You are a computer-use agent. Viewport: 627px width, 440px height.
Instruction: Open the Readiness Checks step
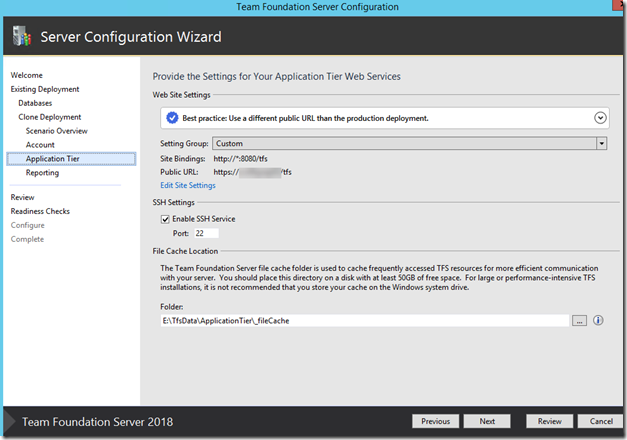pos(40,211)
